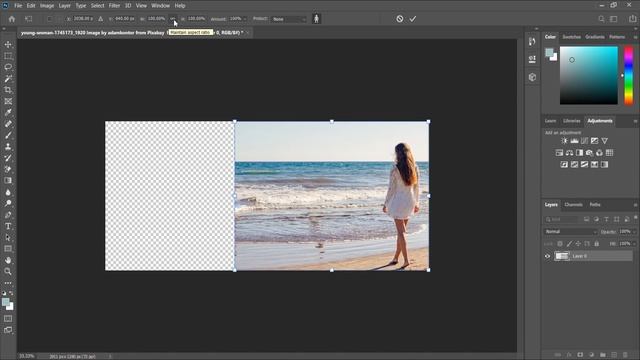This screenshot has width=640, height=360.
Task: Select the Gradient tool
Action: tap(8, 180)
